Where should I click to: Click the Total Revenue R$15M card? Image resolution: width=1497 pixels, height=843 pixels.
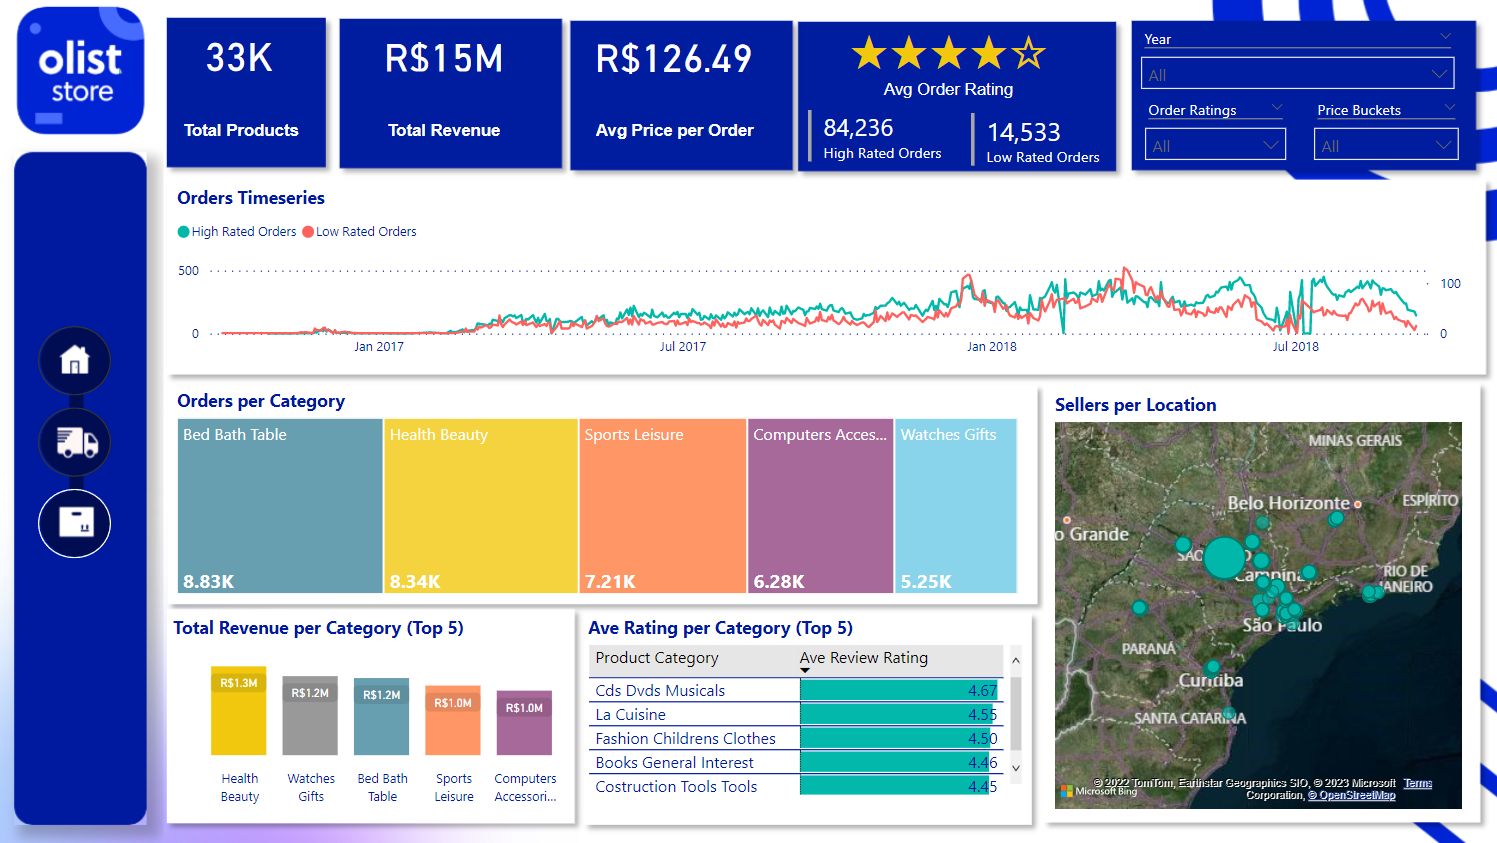(450, 93)
